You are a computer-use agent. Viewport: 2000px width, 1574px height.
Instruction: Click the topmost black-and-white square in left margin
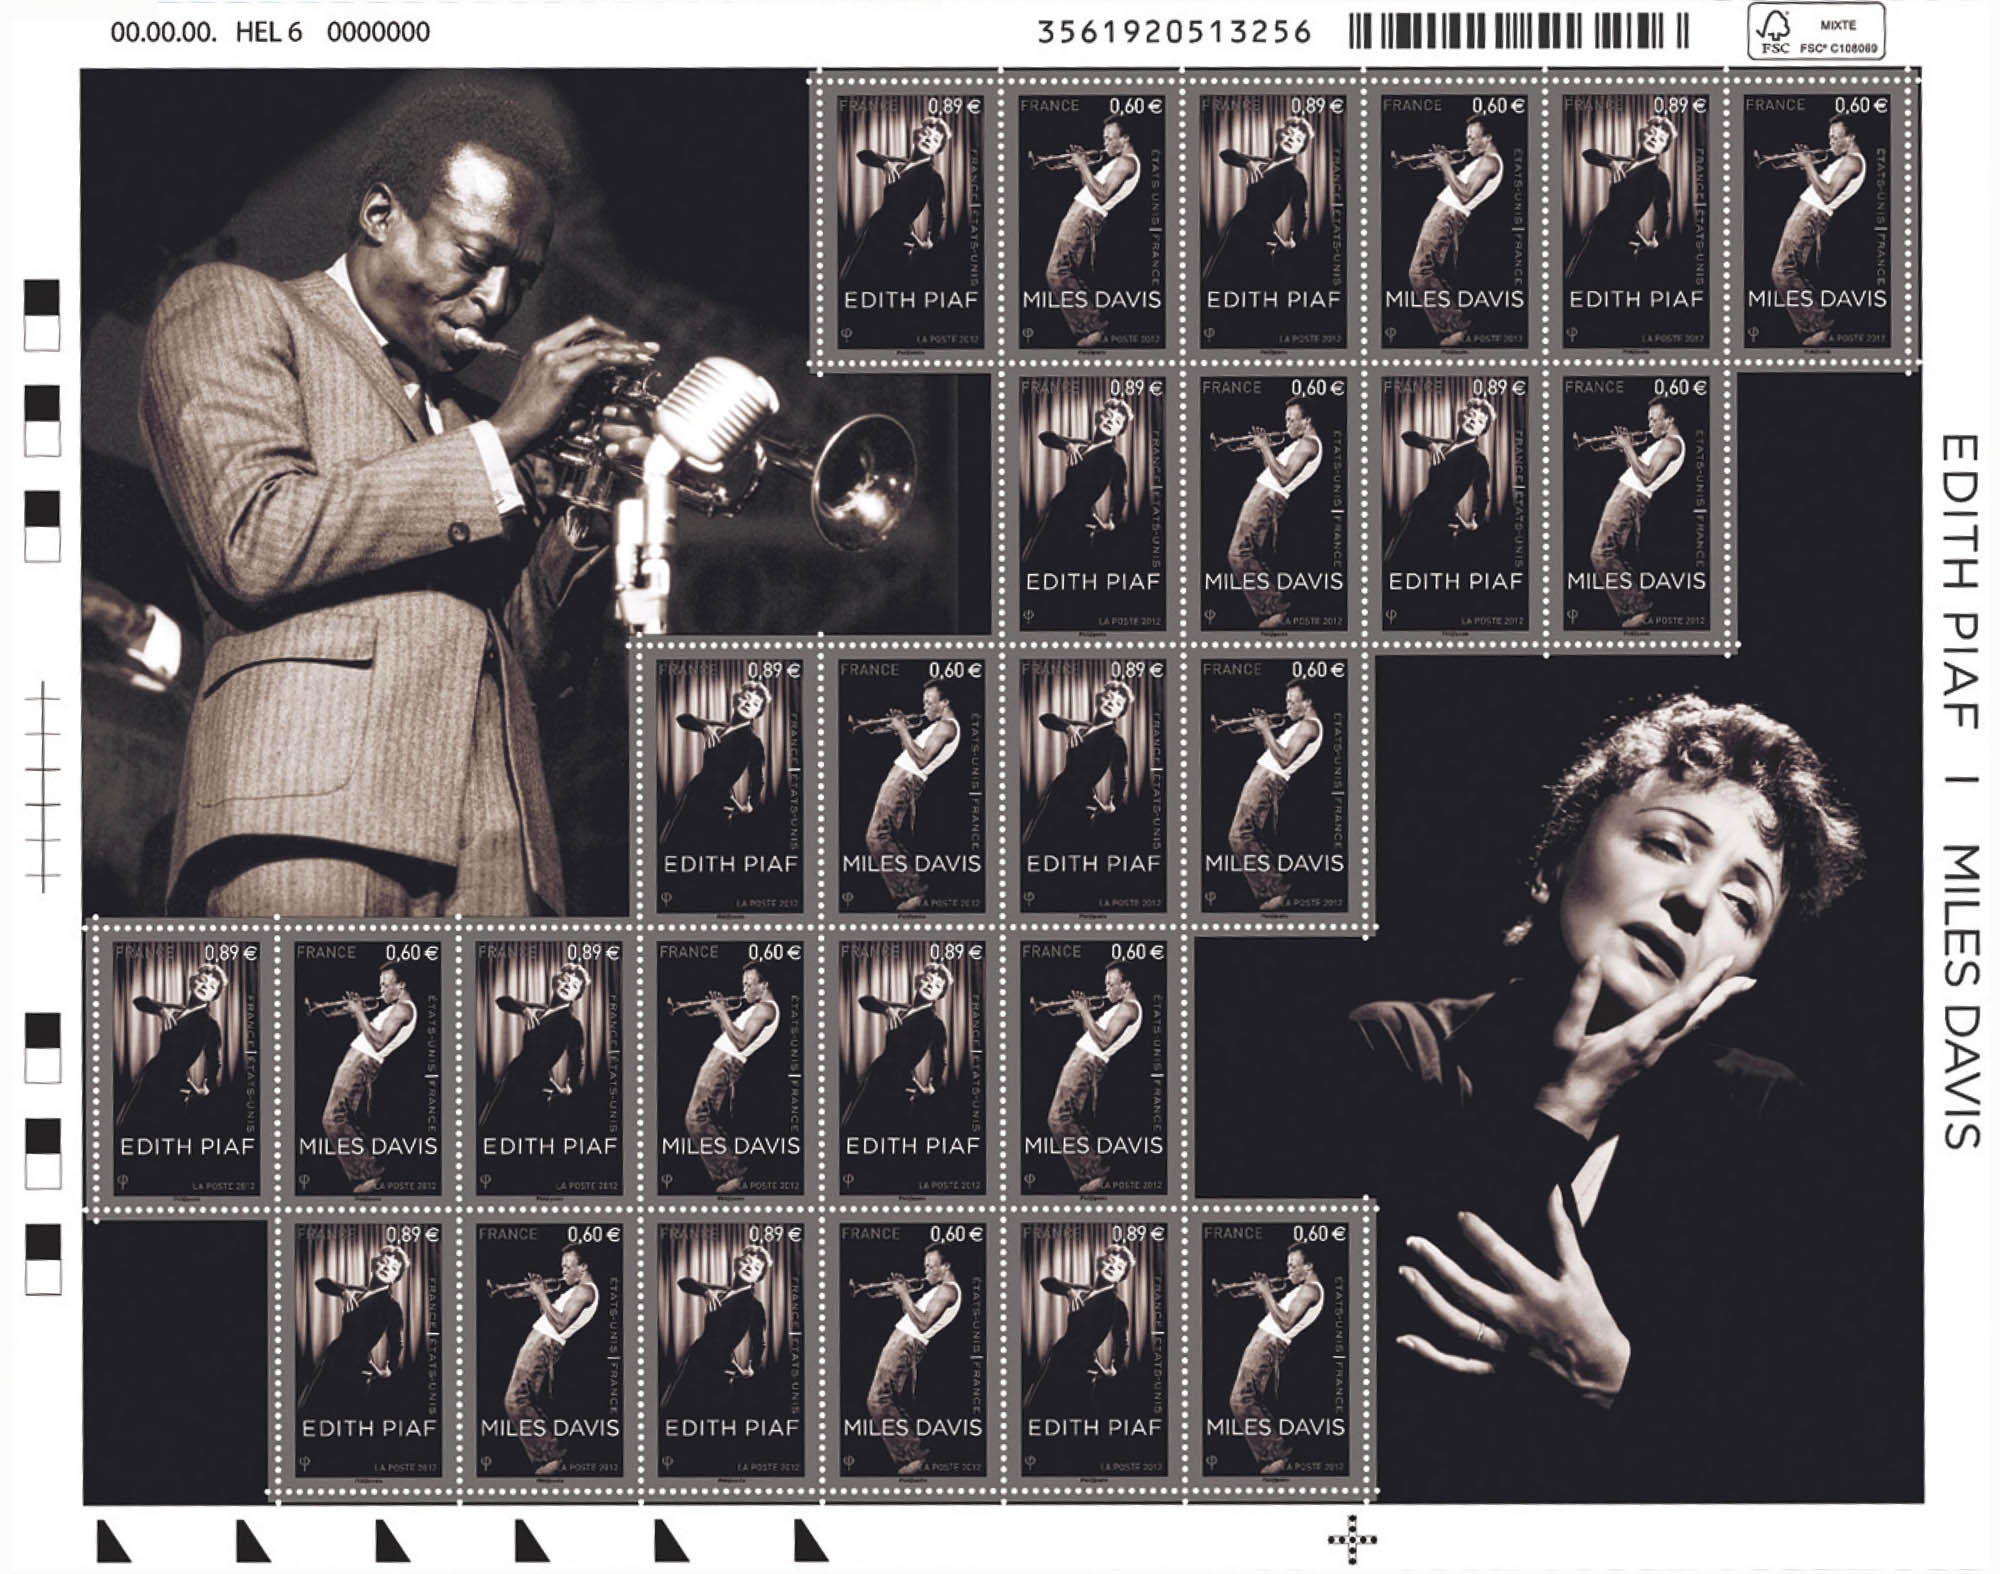coord(42,314)
